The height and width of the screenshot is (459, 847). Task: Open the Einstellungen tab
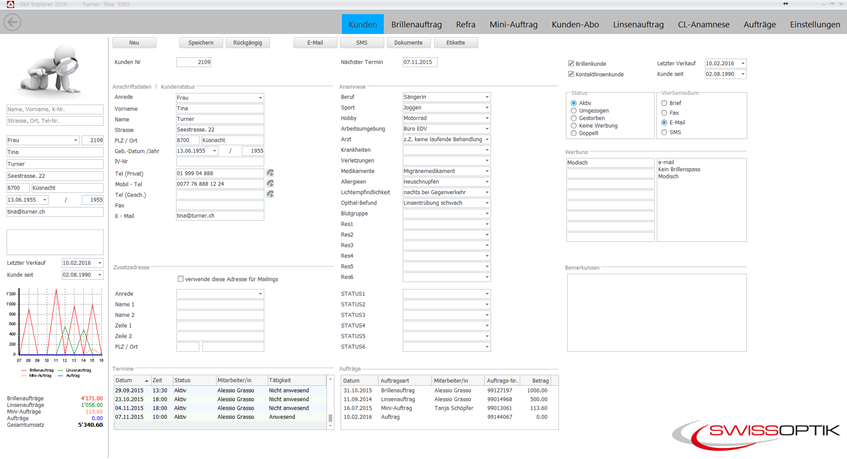815,24
